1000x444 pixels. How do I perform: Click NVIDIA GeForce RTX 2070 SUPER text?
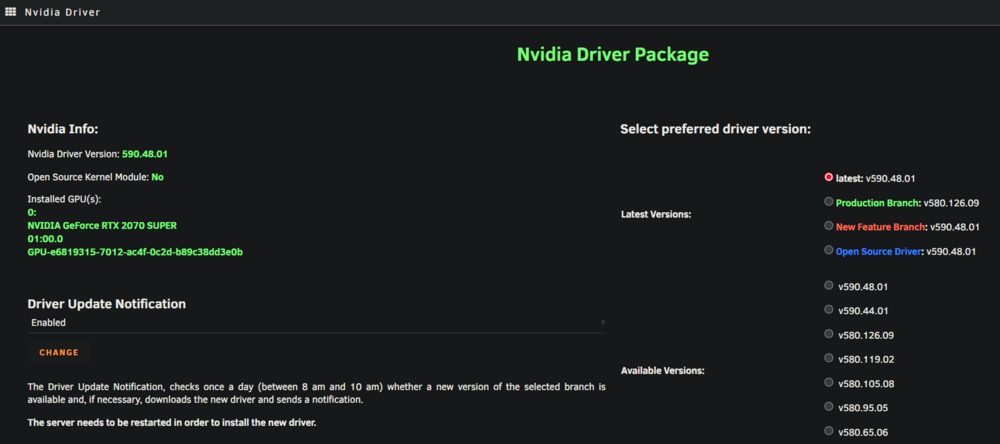[102, 226]
